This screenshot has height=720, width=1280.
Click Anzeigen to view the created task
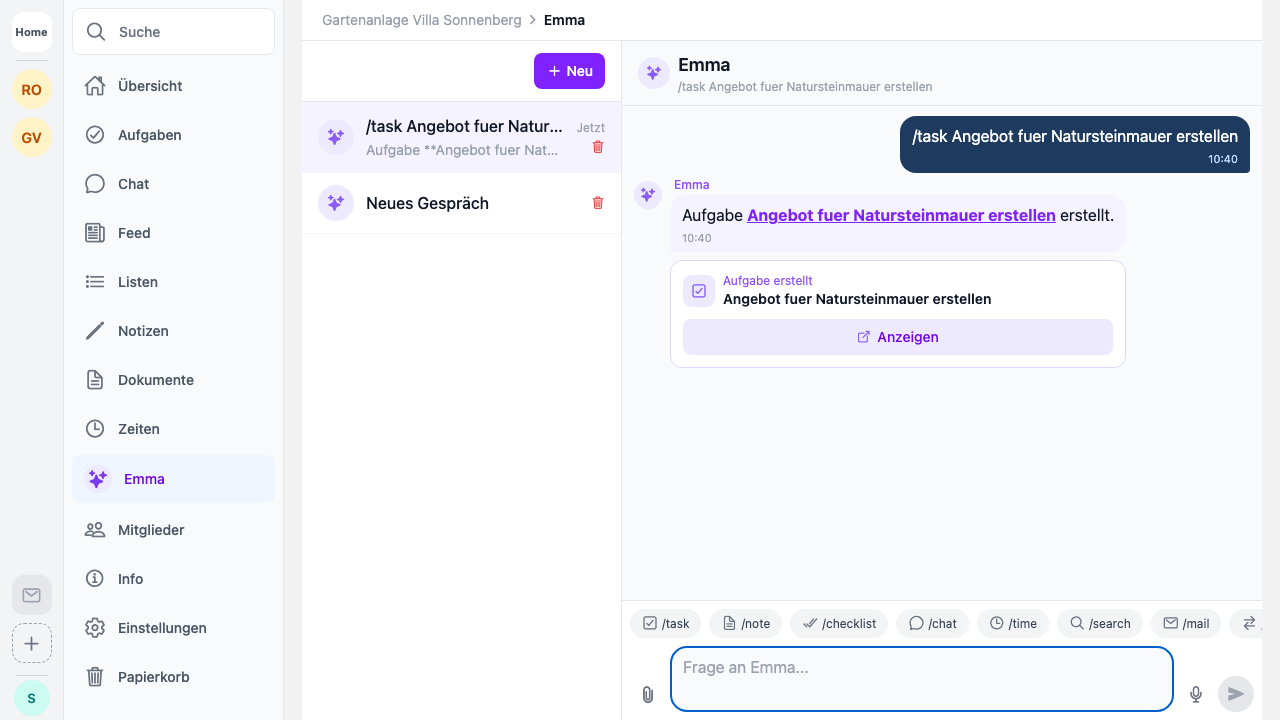point(897,337)
